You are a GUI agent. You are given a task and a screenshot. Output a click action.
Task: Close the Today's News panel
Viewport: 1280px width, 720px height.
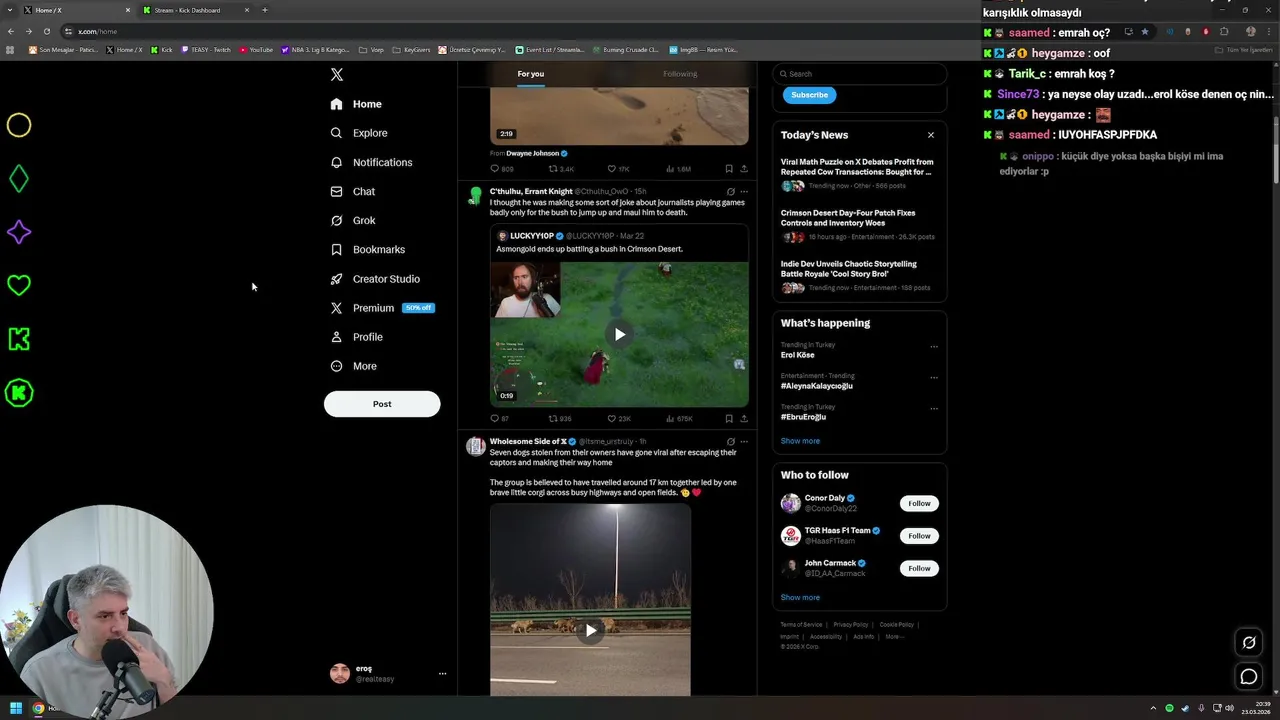(x=931, y=135)
